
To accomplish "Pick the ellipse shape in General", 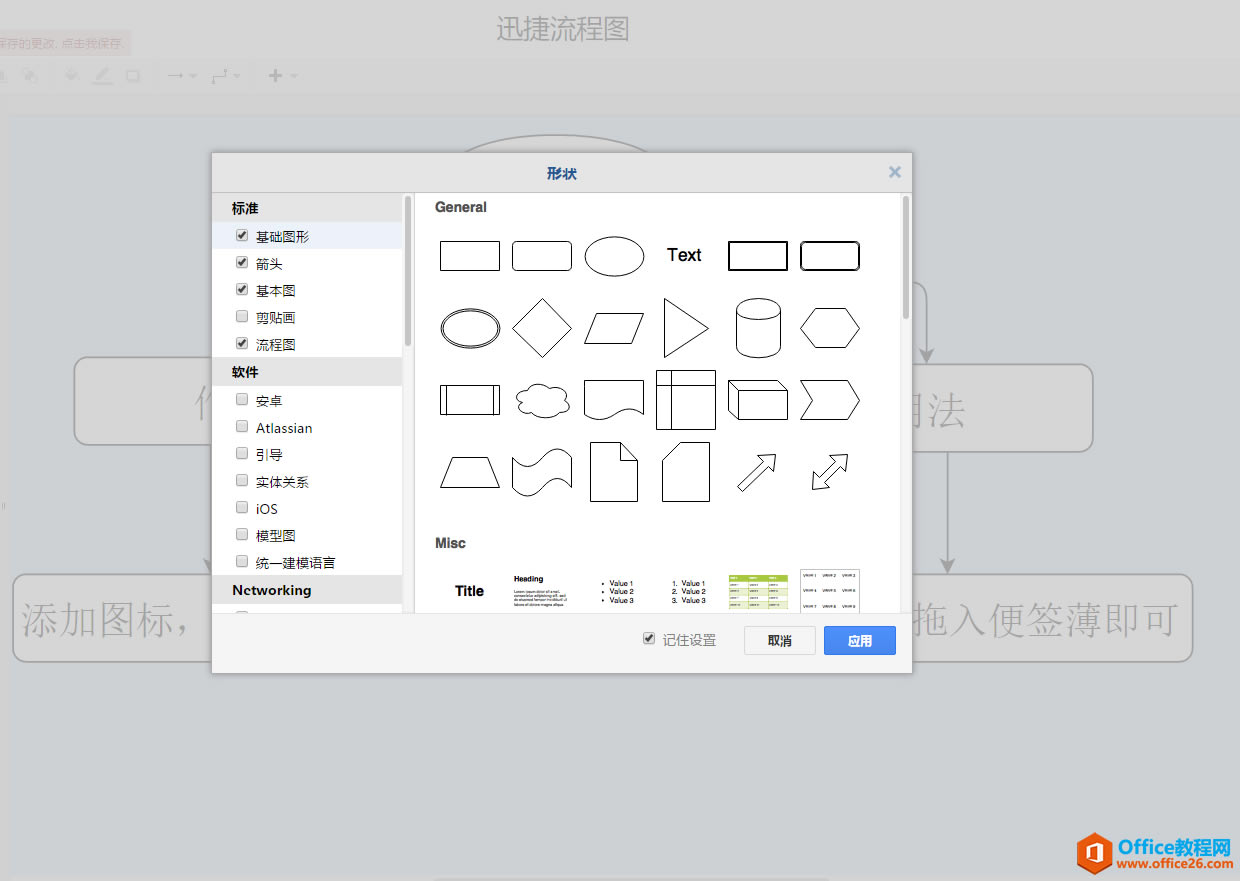I will 614,255.
